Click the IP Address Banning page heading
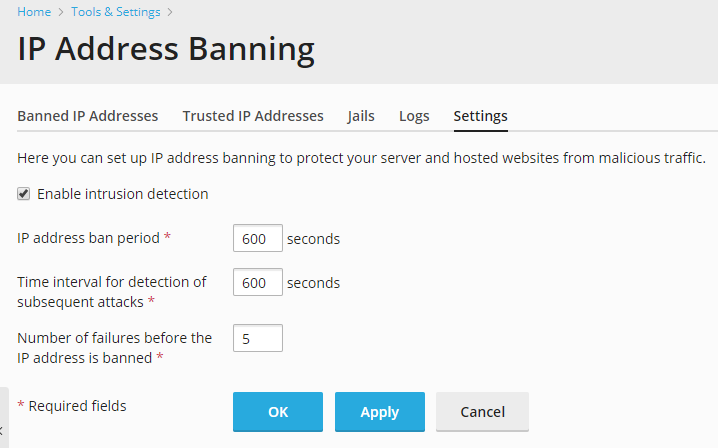 [166, 48]
